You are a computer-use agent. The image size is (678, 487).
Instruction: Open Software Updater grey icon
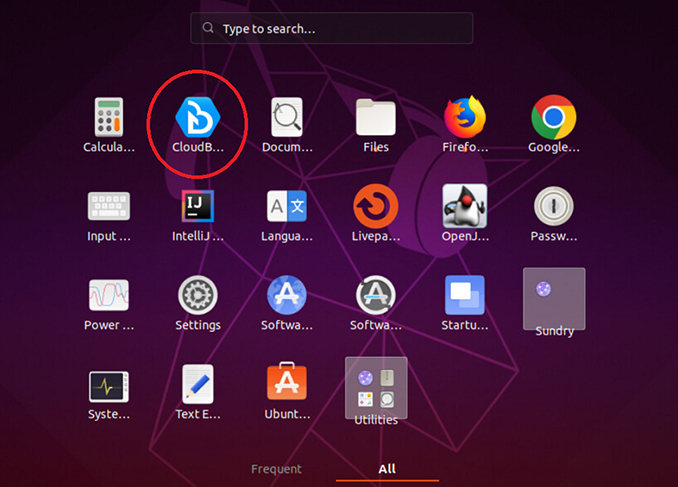tap(376, 295)
